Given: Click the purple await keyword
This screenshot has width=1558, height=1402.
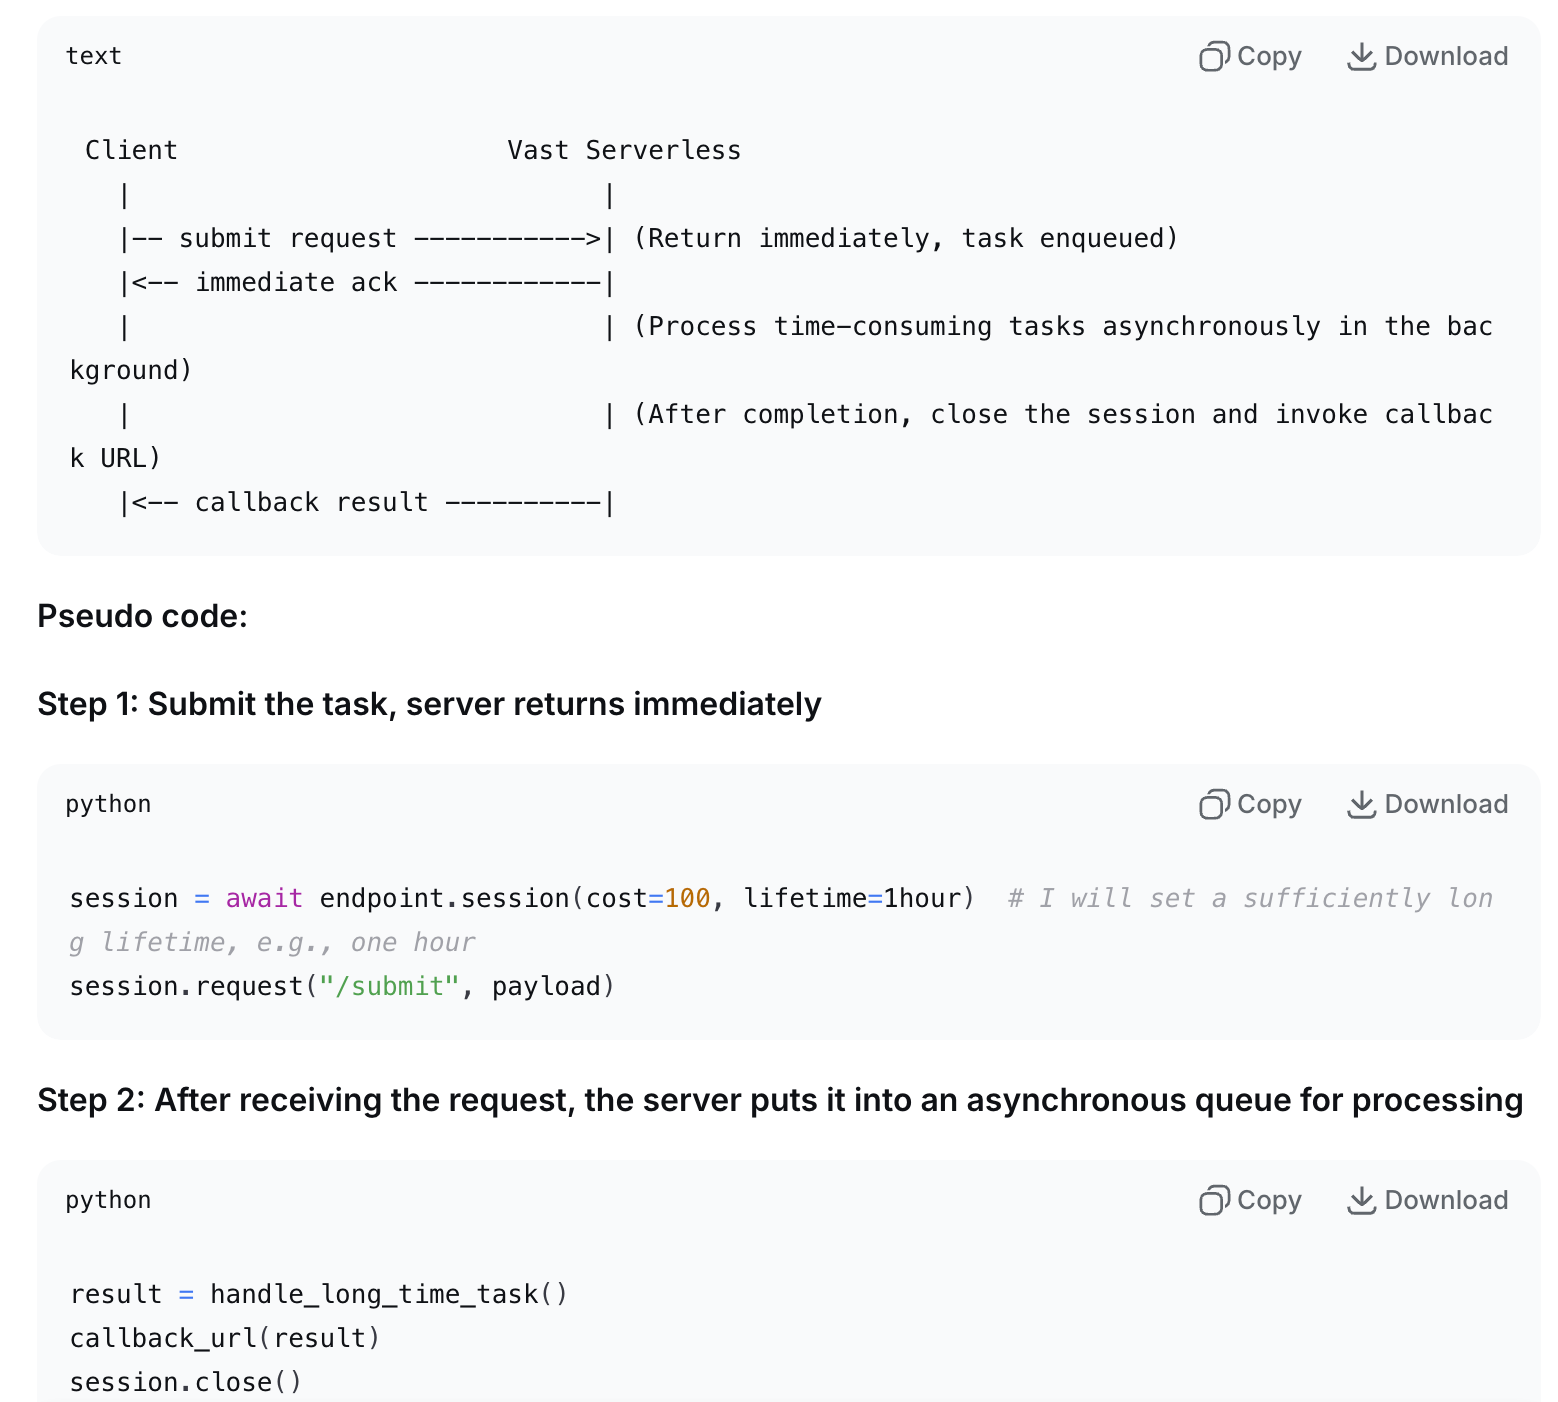Looking at the screenshot, I should [264, 899].
